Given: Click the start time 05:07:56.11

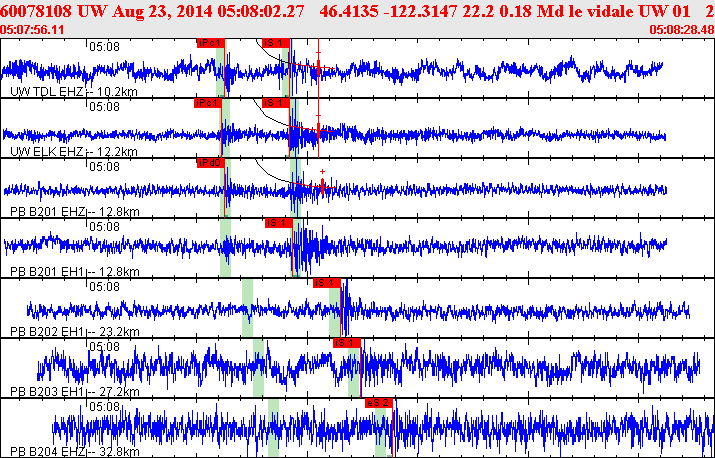Looking at the screenshot, I should 32,30.
